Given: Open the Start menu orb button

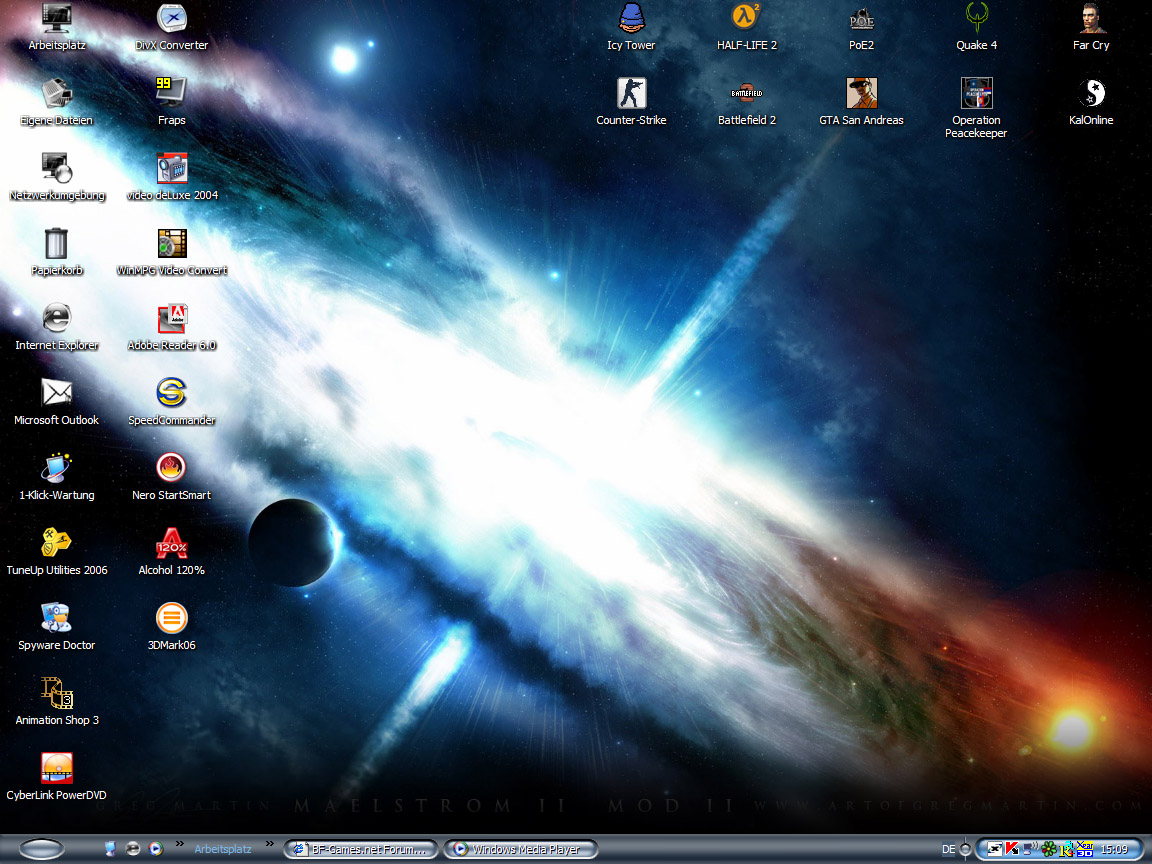Looking at the screenshot, I should (x=42, y=849).
